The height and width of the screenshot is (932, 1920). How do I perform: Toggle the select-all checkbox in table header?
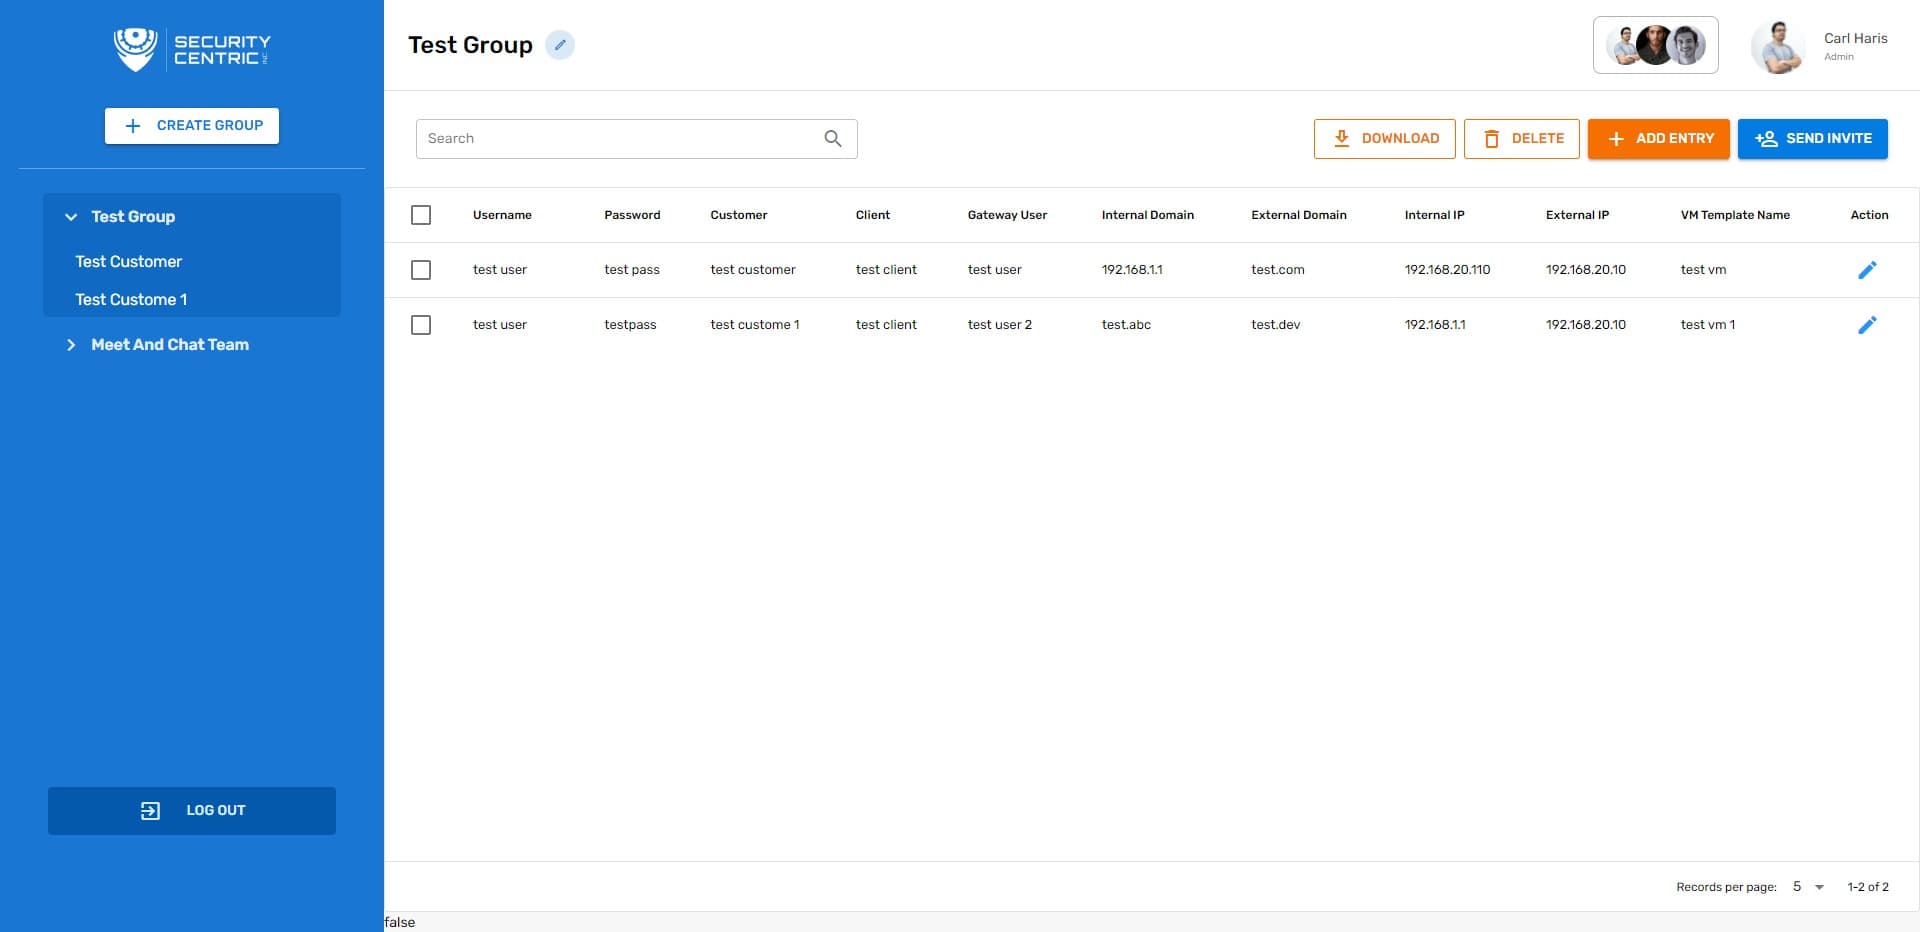(421, 215)
